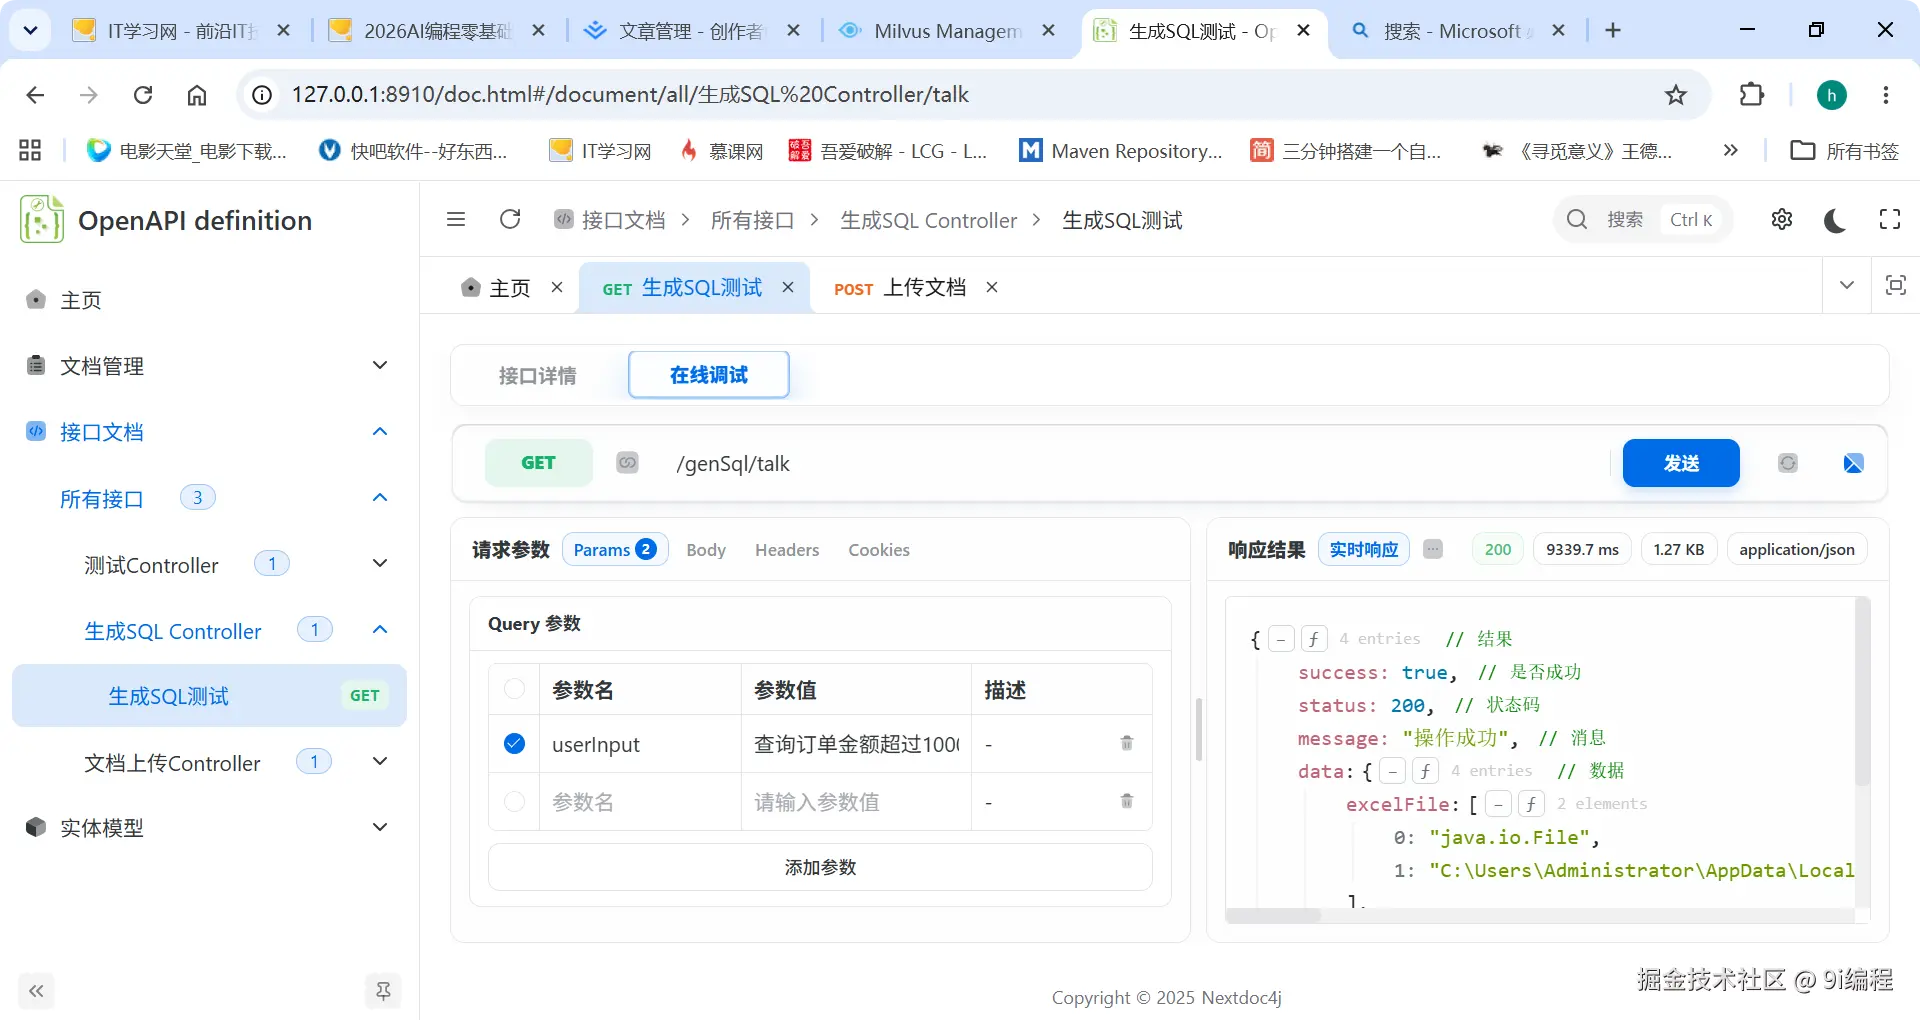Click the blue icon right of 发送
The height and width of the screenshot is (1020, 1920).
pyautogui.click(x=1853, y=463)
